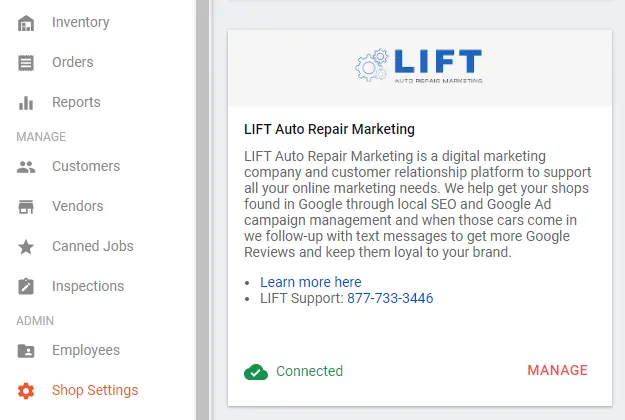Screen dimensions: 625x420
Task: Click the Employees folder icon
Action: pos(26,351)
